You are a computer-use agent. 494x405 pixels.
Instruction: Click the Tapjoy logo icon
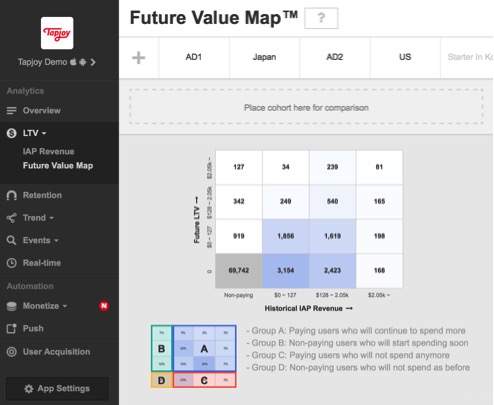pyautogui.click(x=57, y=33)
